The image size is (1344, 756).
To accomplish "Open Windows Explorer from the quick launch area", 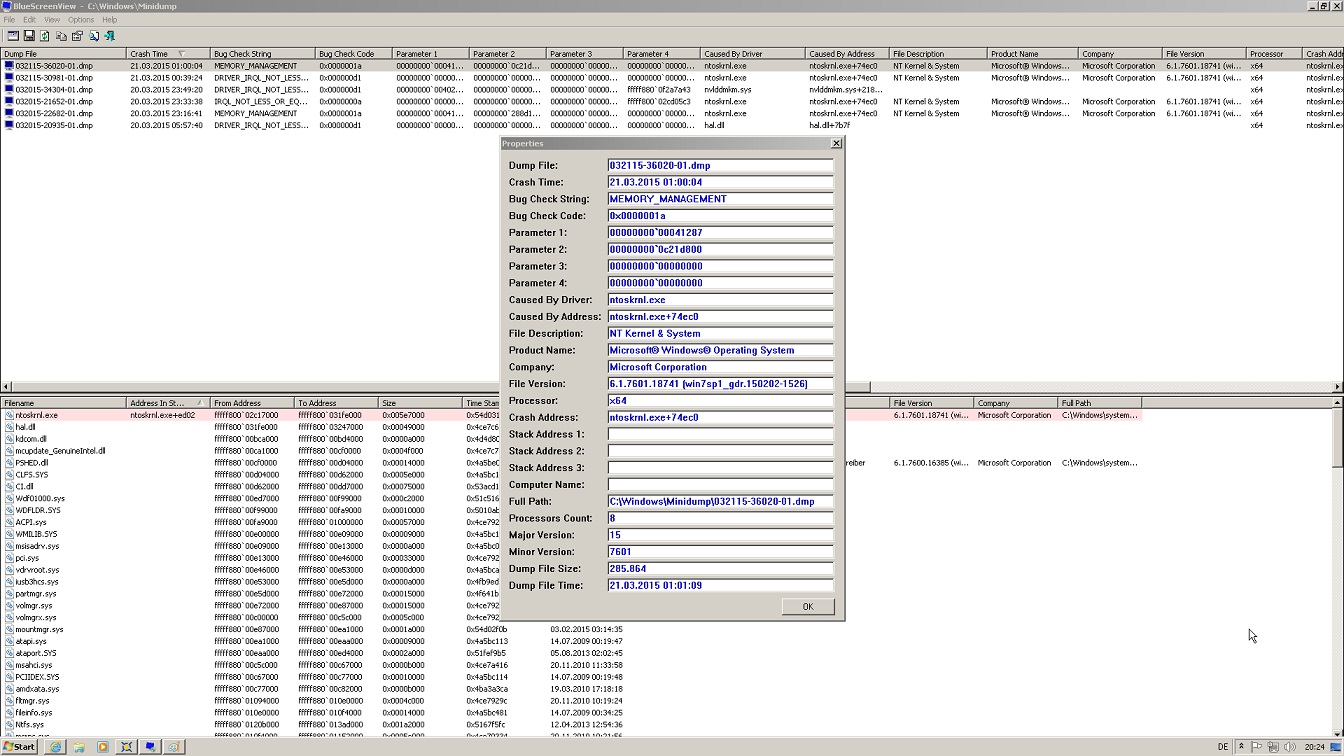I will coord(79,746).
